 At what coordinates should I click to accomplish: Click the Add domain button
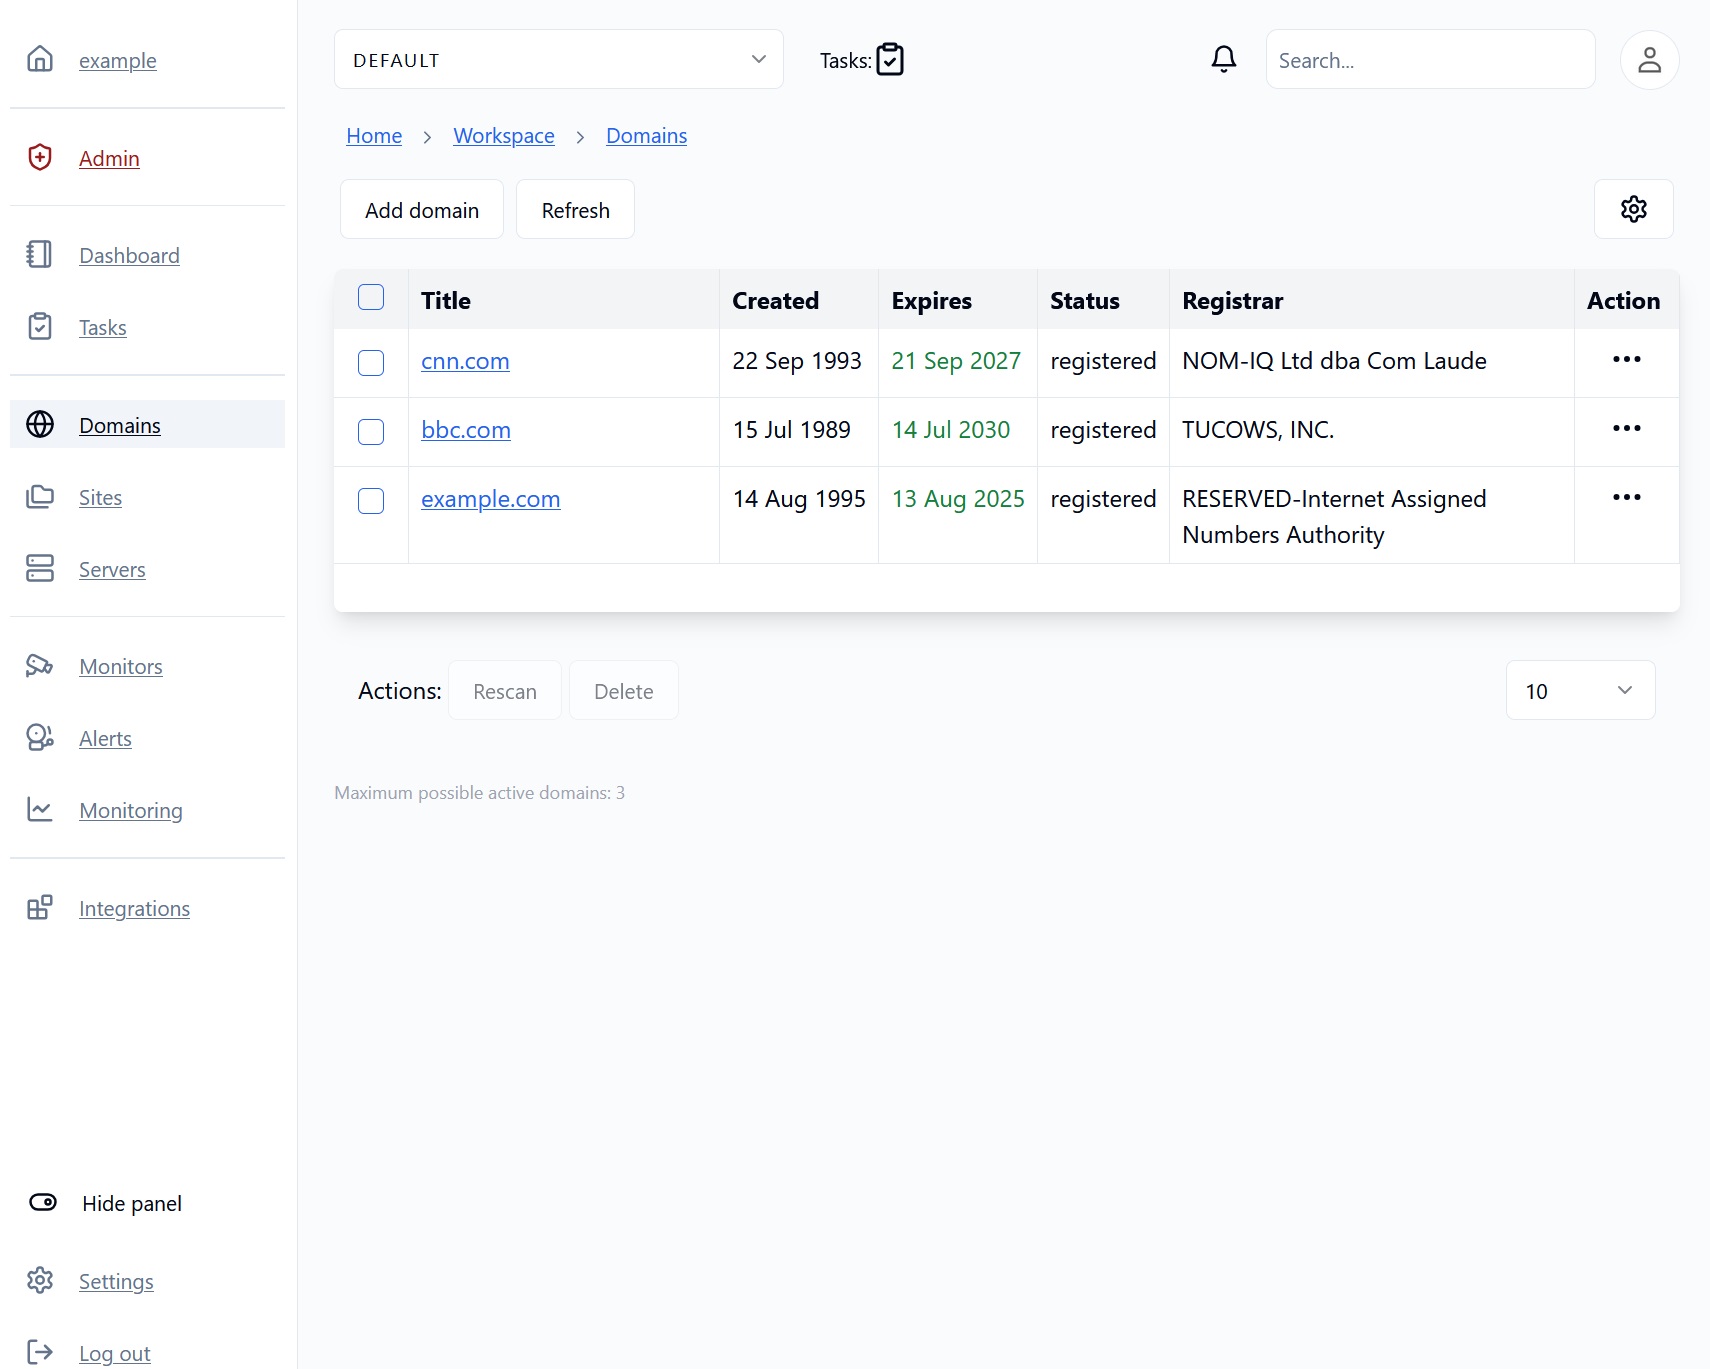422,209
